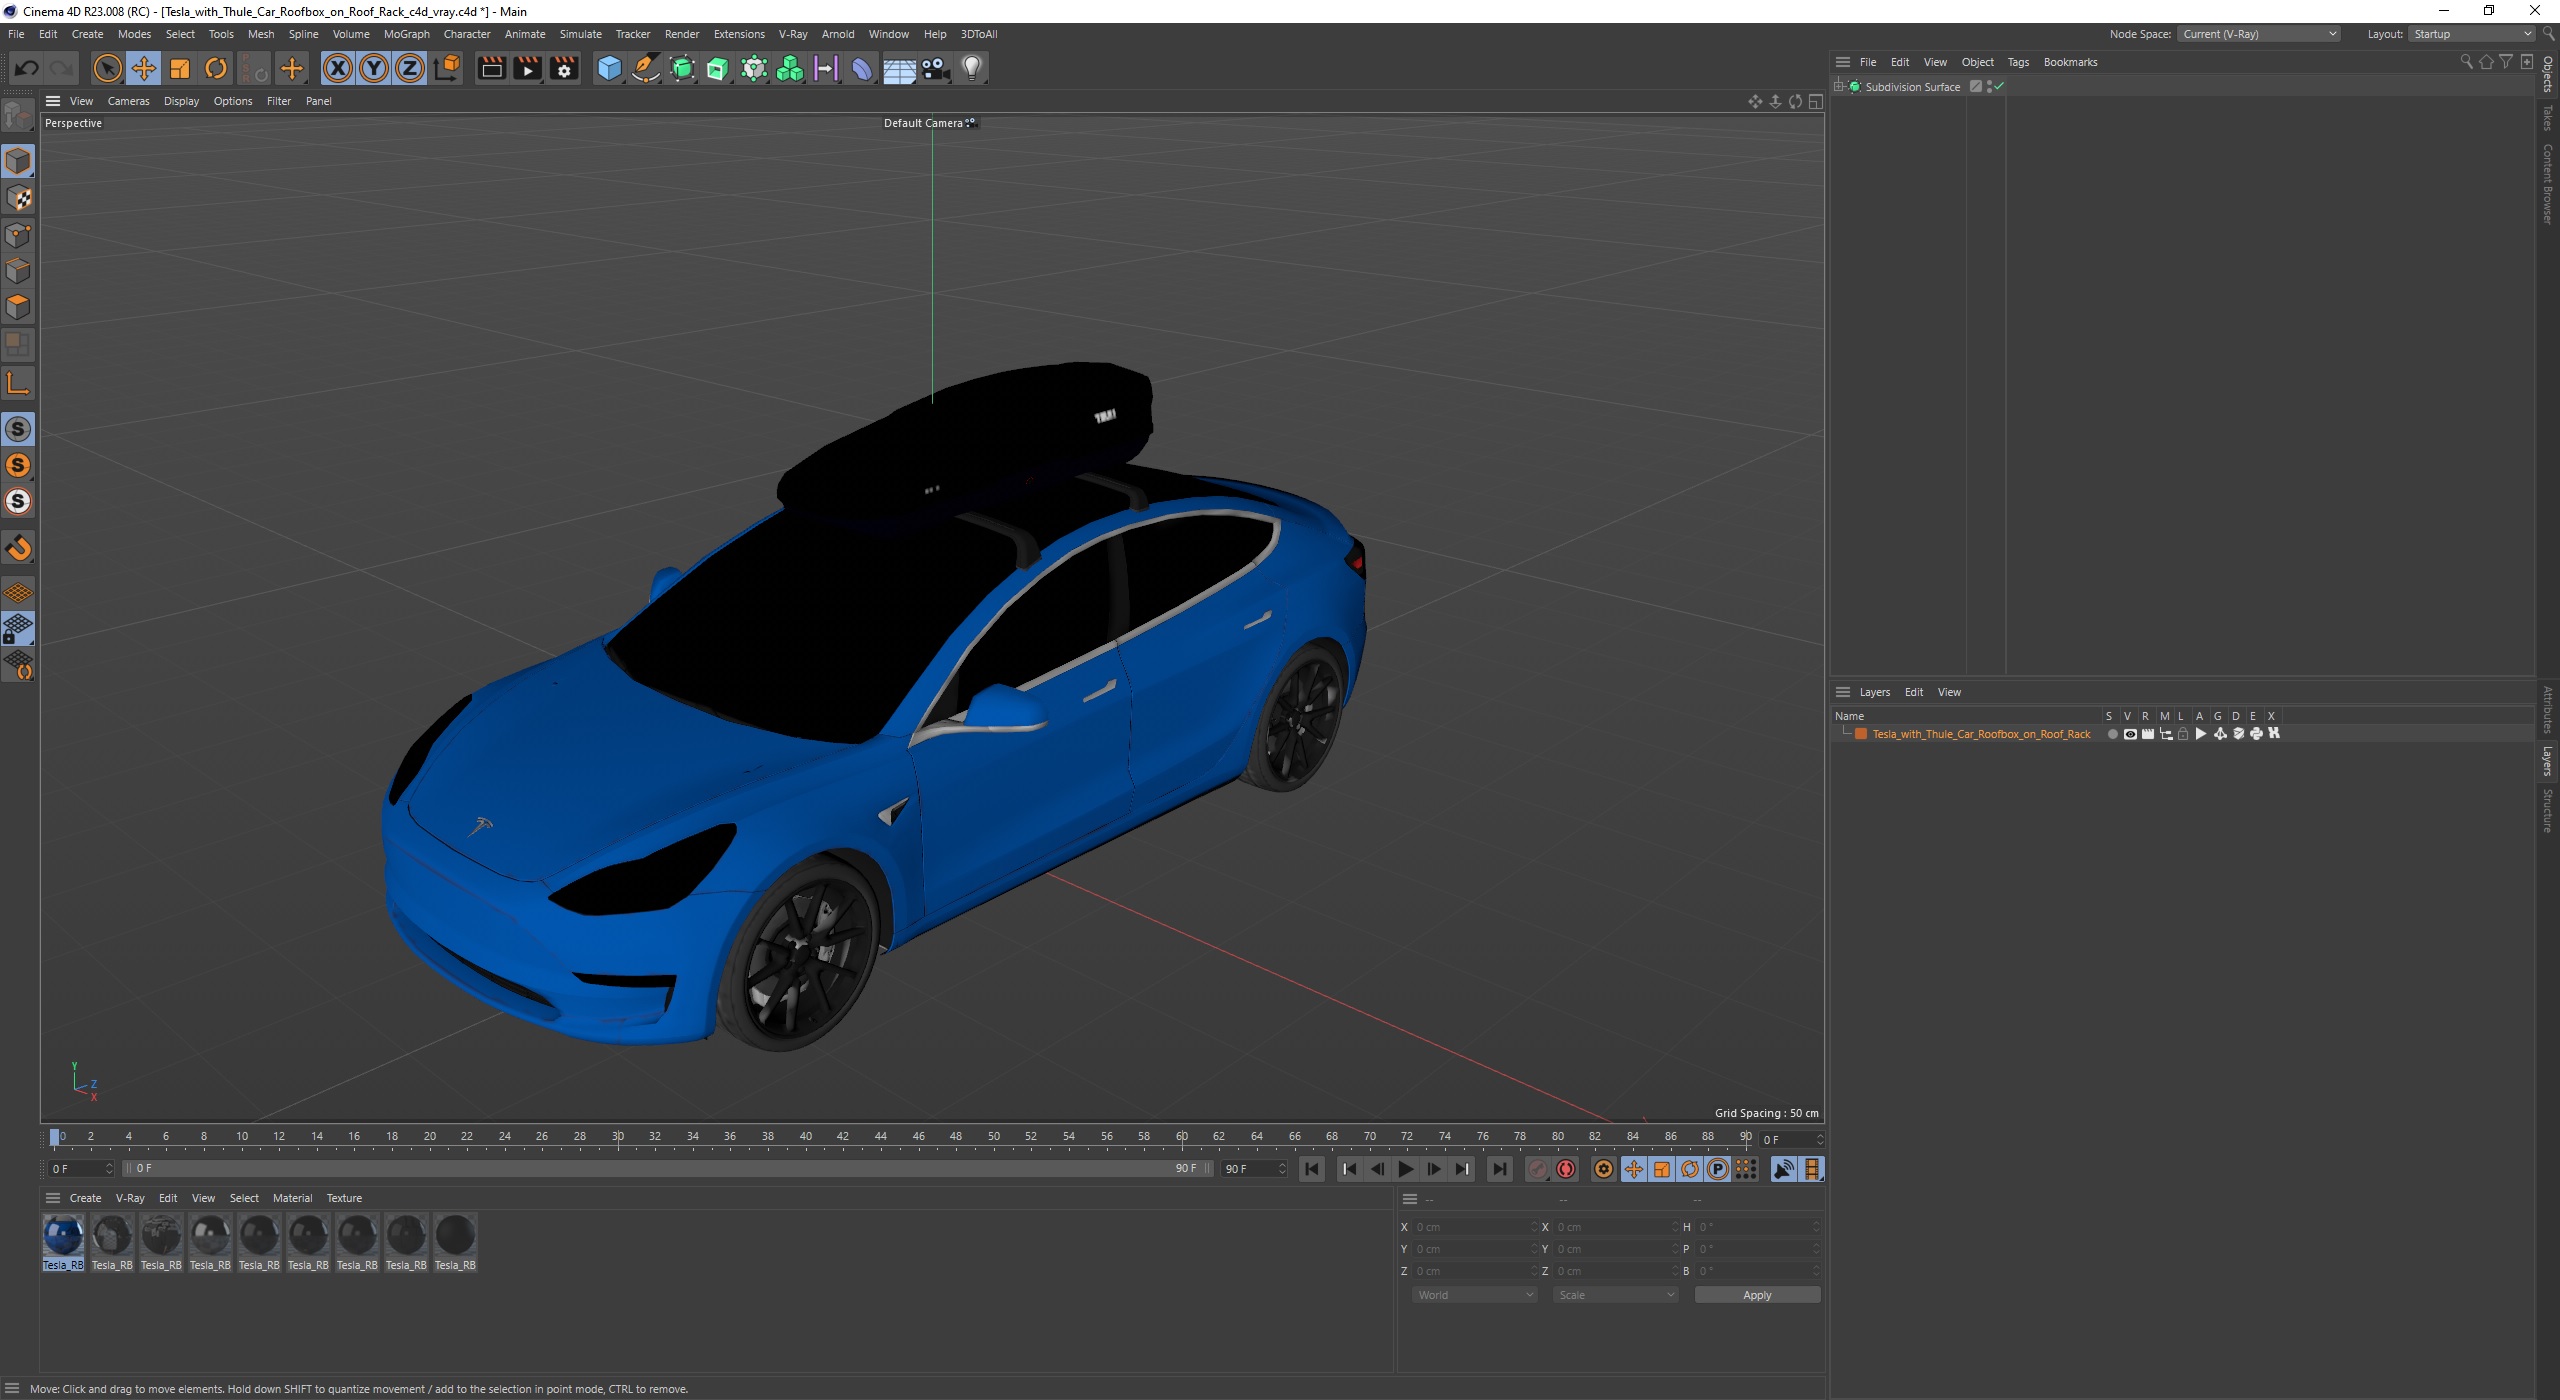Open Objects manager Tags menu

(2018, 62)
